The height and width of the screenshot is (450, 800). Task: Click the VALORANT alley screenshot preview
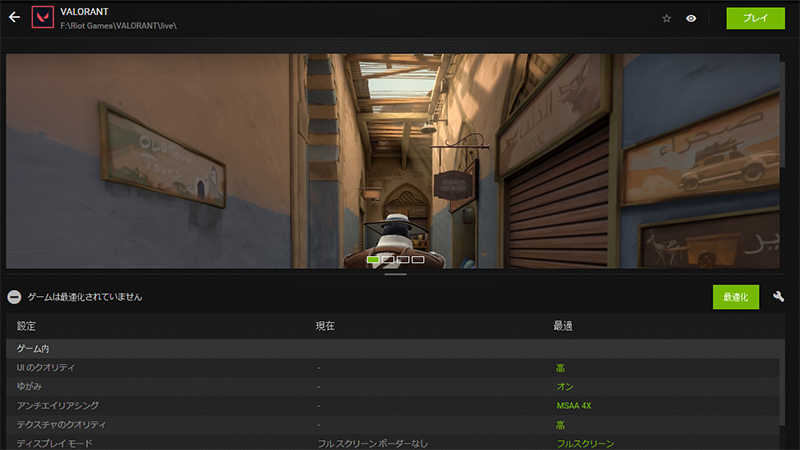coord(392,161)
